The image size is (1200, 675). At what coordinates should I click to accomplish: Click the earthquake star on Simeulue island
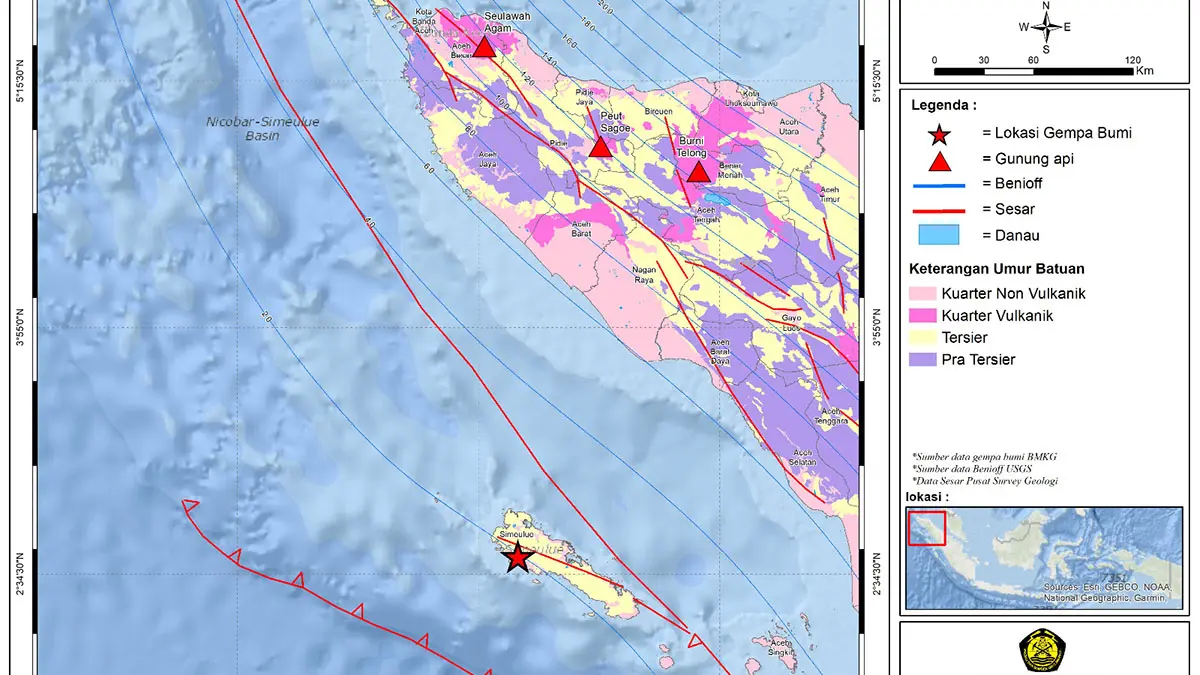coord(517,557)
